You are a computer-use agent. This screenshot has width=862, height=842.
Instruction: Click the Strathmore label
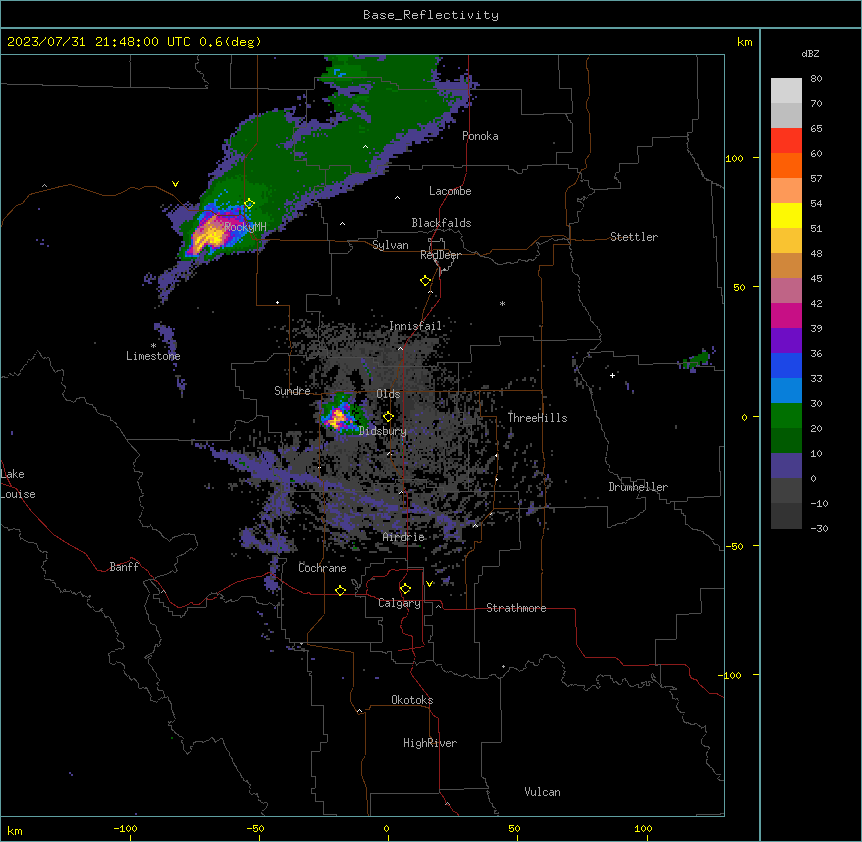coord(516,608)
